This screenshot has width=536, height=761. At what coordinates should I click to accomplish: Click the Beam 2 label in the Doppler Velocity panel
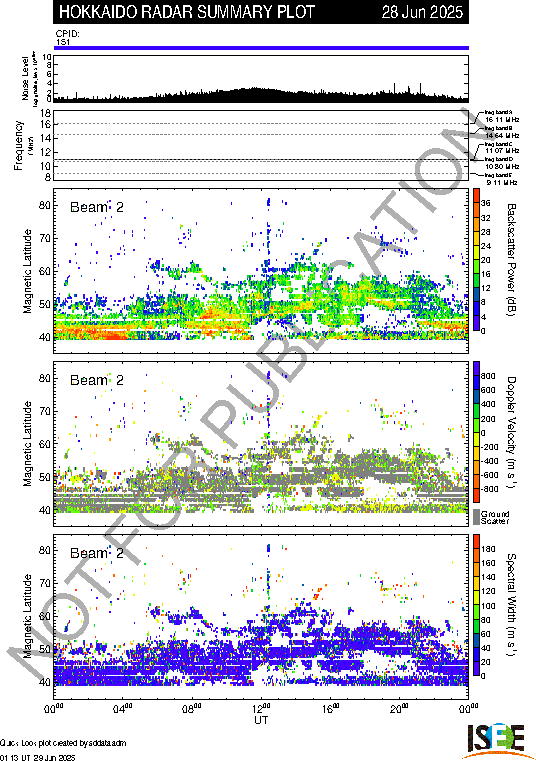pos(97,380)
